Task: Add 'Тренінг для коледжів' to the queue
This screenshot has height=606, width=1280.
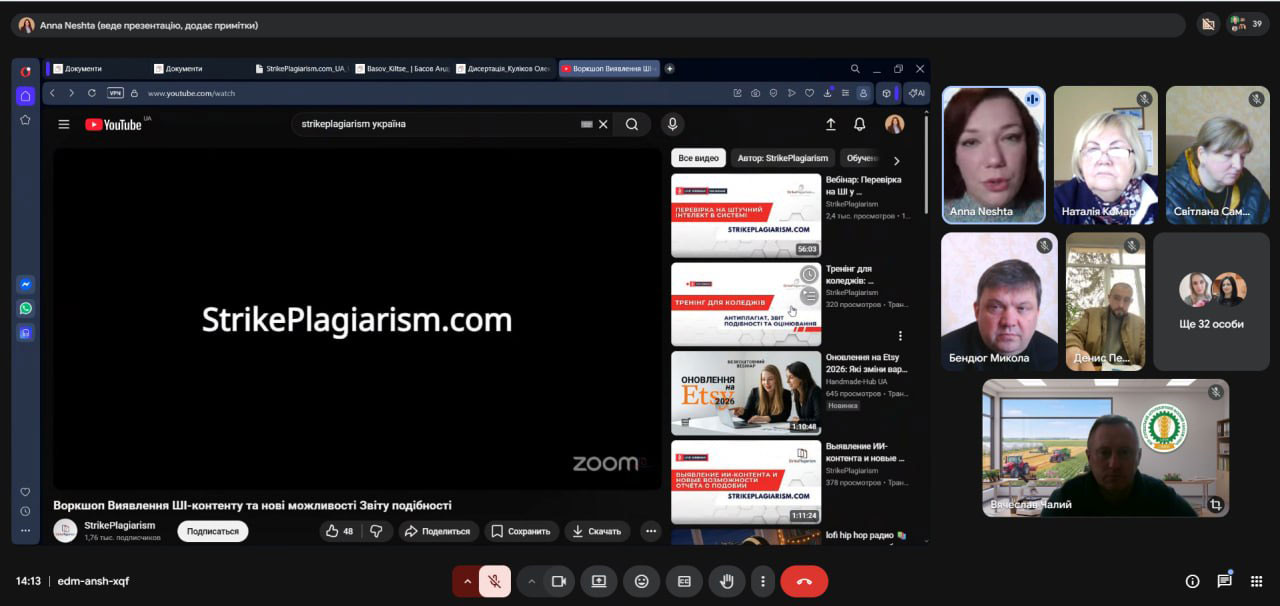Action: (x=808, y=296)
